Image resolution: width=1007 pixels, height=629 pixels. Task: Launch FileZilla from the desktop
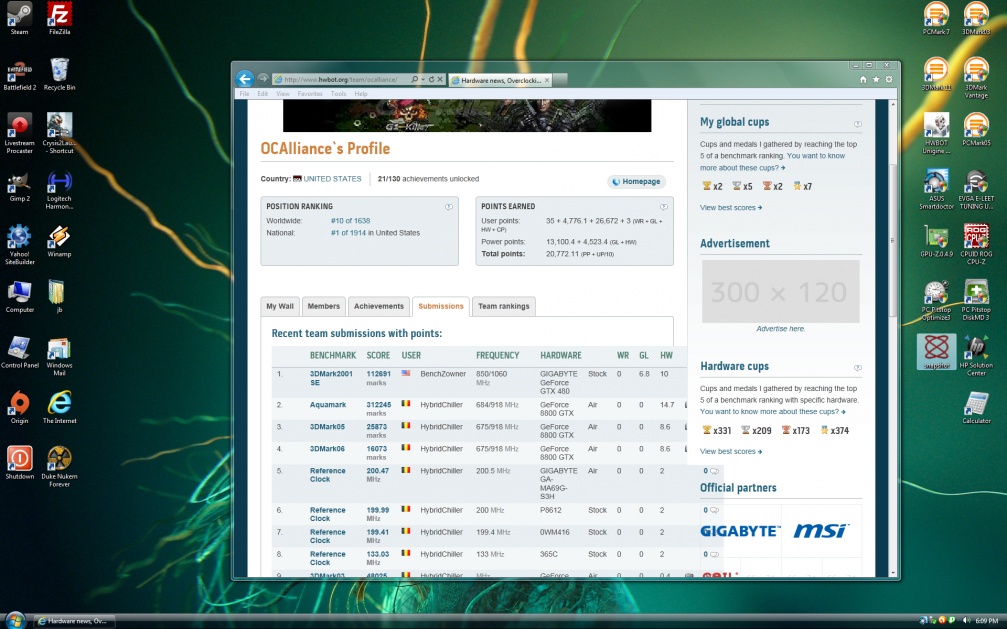point(59,15)
